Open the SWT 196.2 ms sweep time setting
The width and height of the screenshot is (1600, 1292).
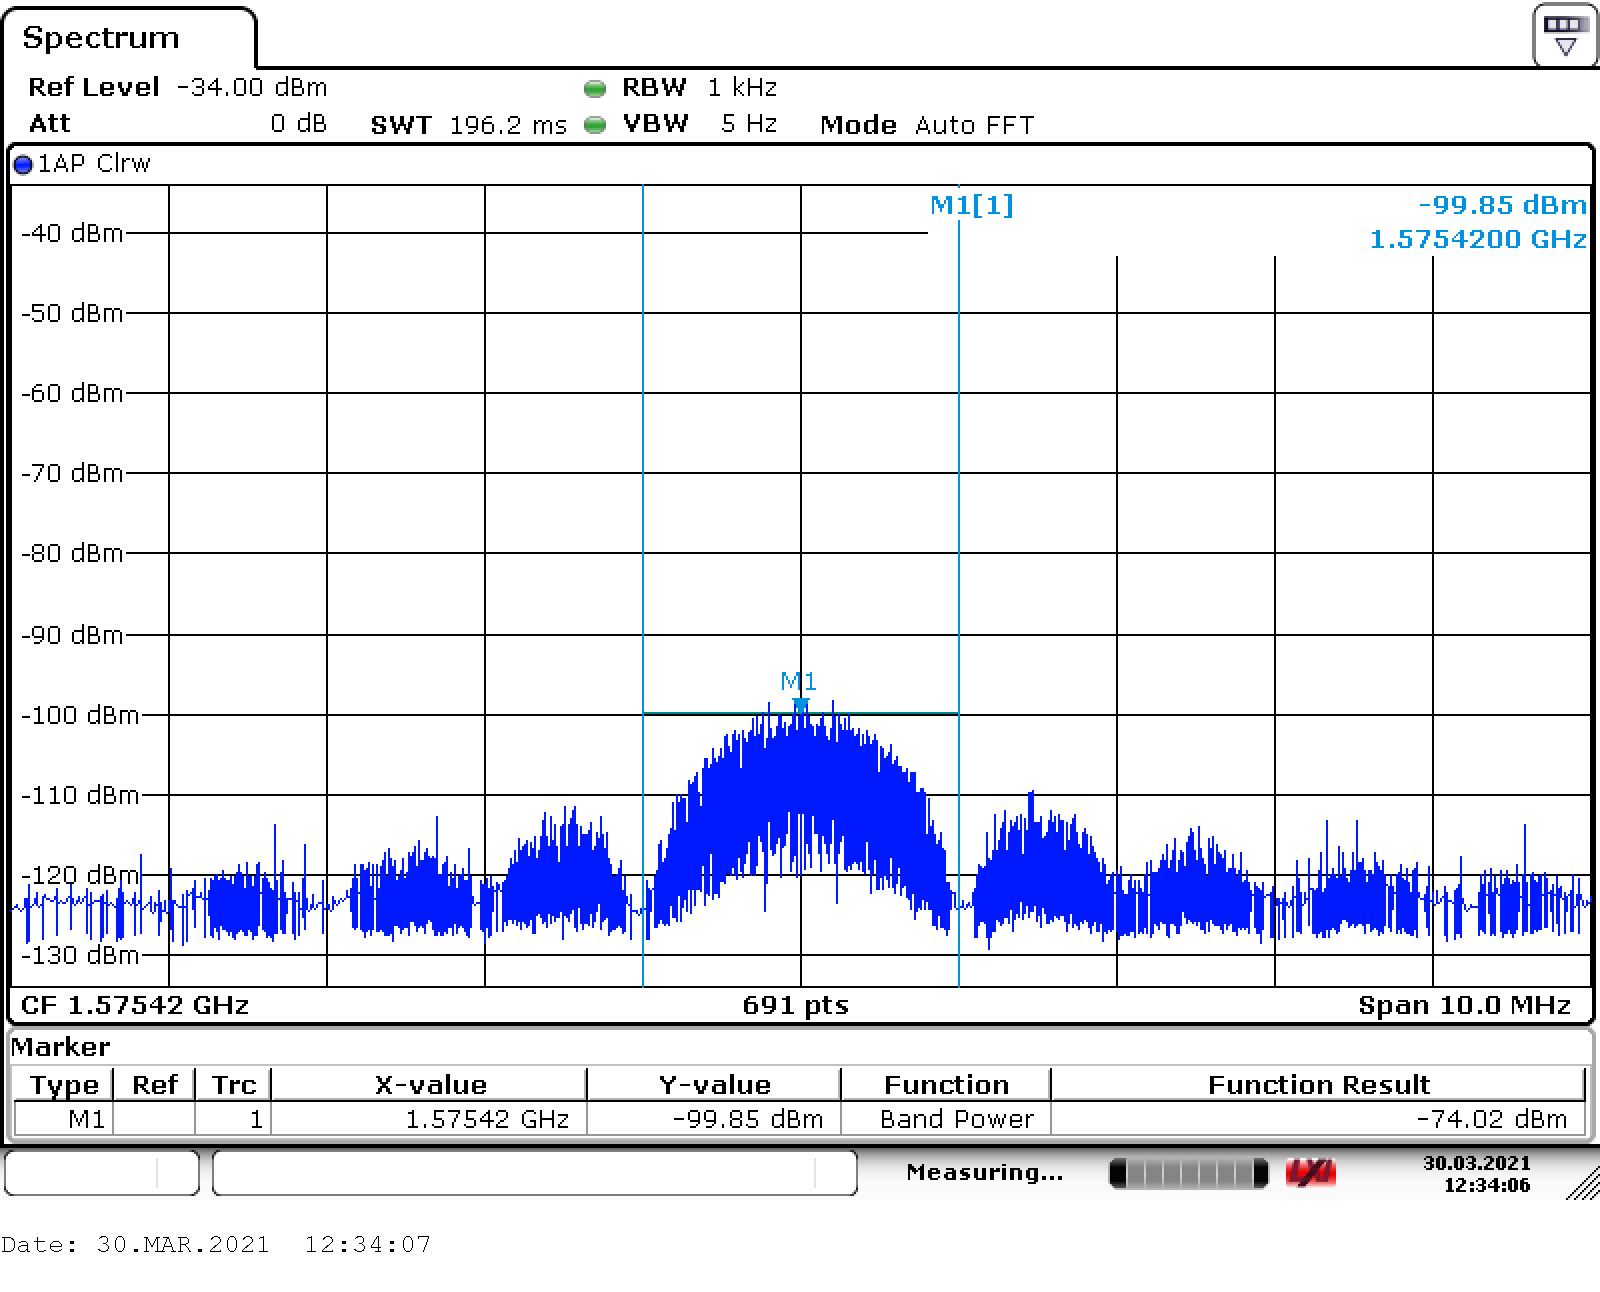click(468, 125)
